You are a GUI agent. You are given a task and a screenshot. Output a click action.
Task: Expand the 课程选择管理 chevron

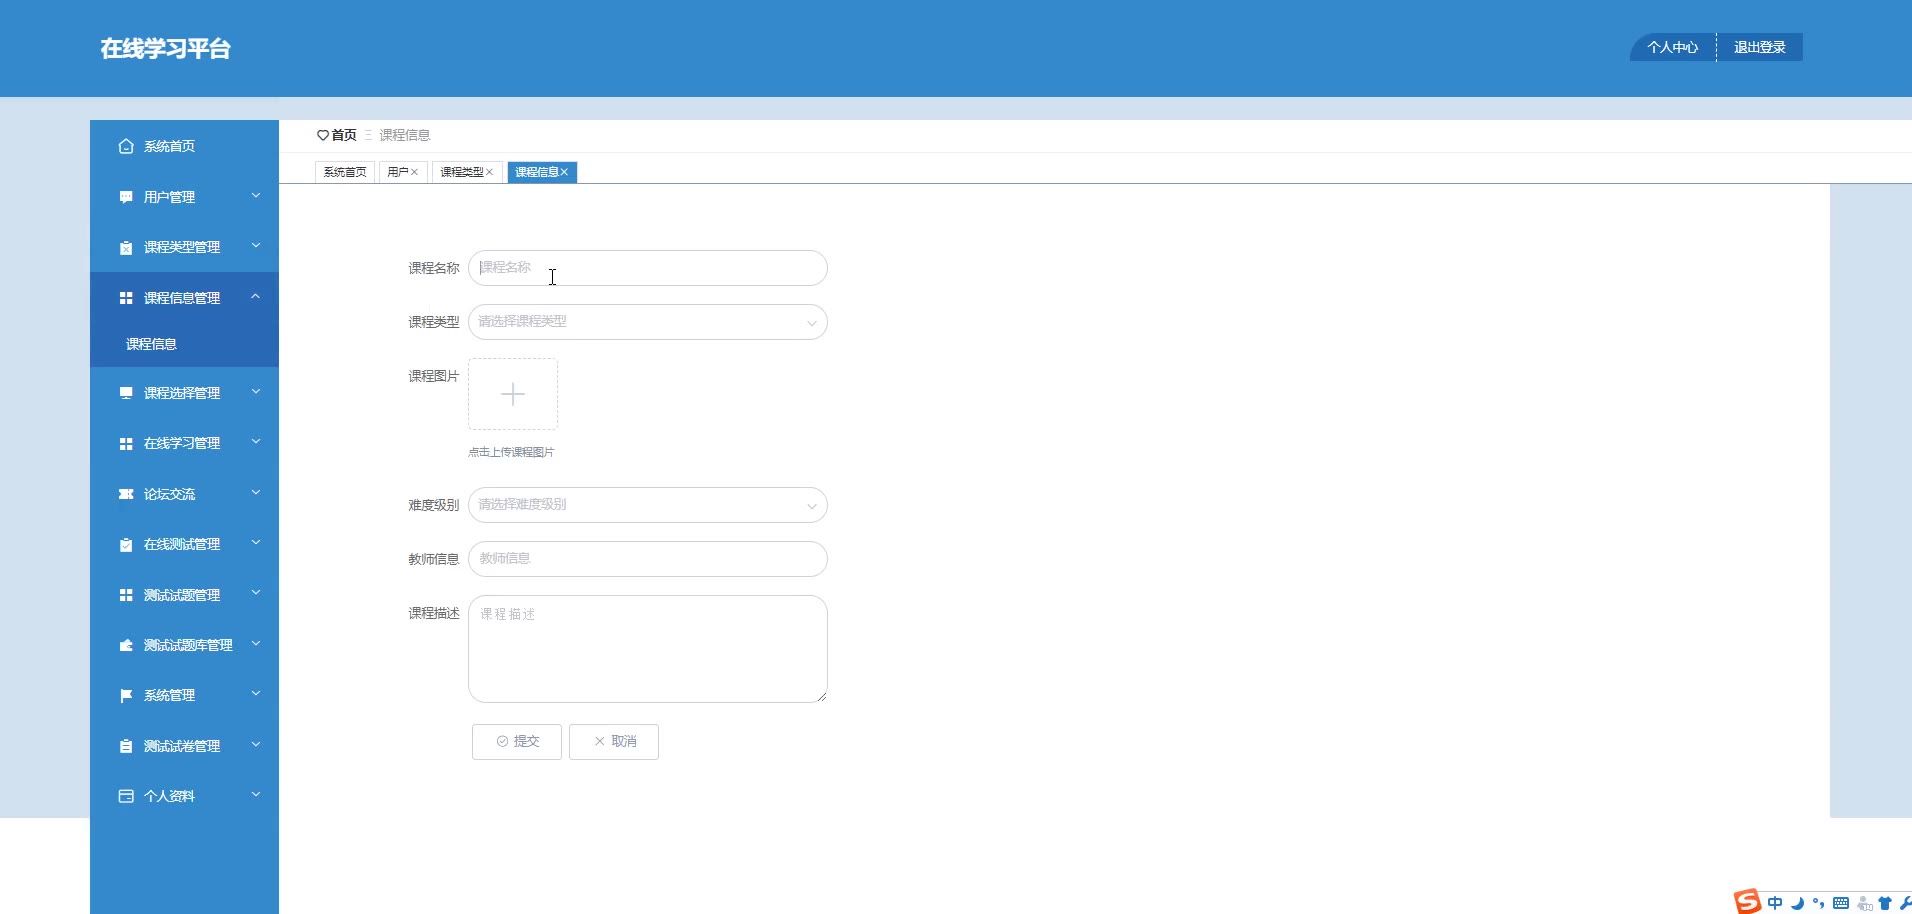point(256,392)
